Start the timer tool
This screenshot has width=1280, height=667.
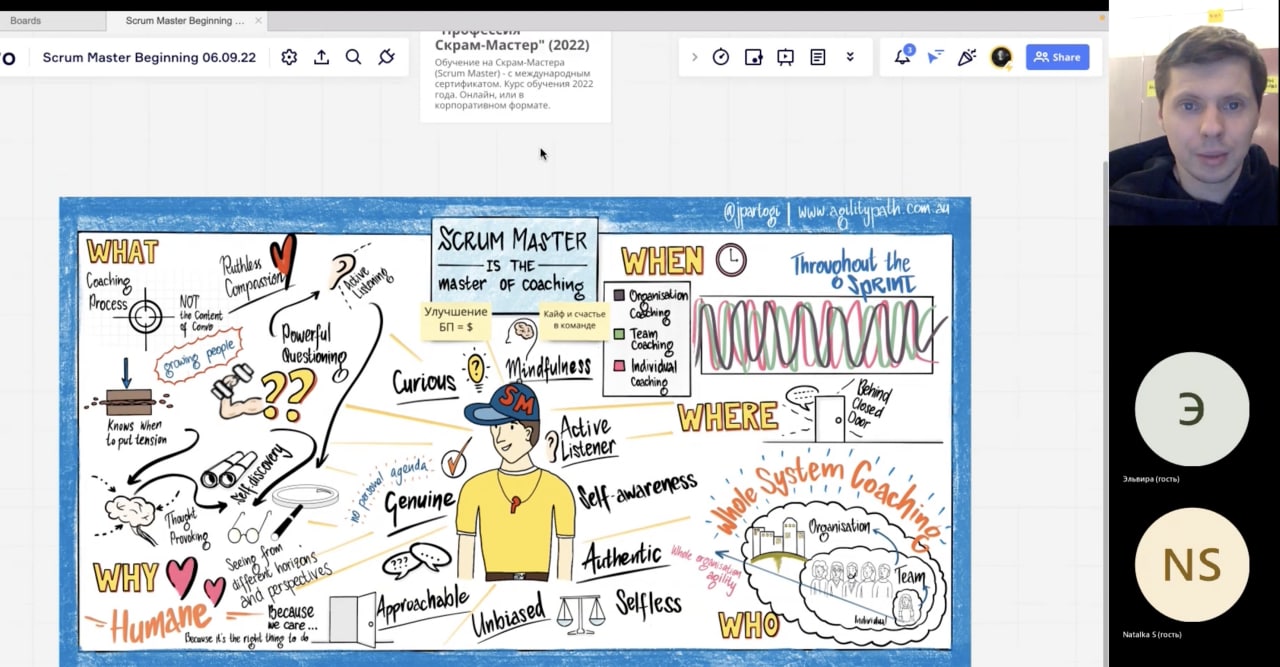721,57
